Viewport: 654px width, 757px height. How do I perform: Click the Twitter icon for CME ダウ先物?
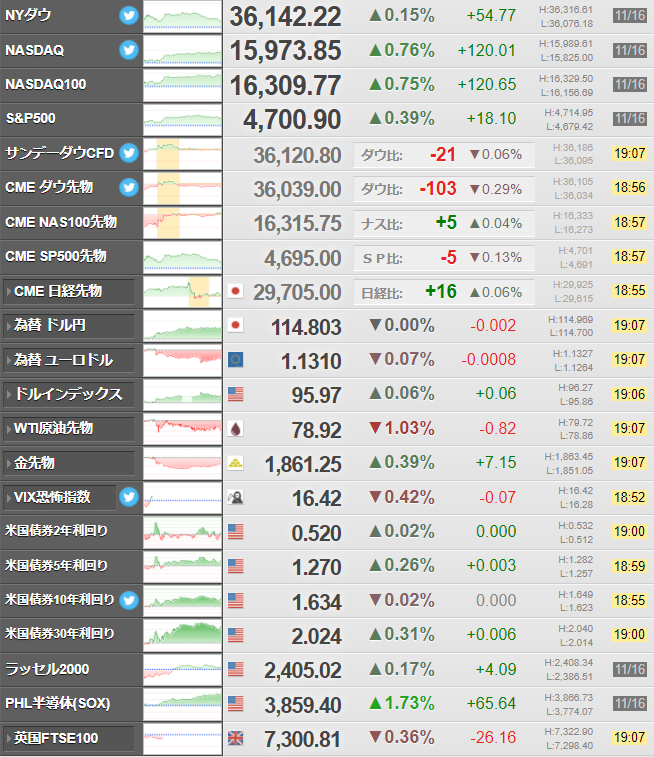pos(129,187)
